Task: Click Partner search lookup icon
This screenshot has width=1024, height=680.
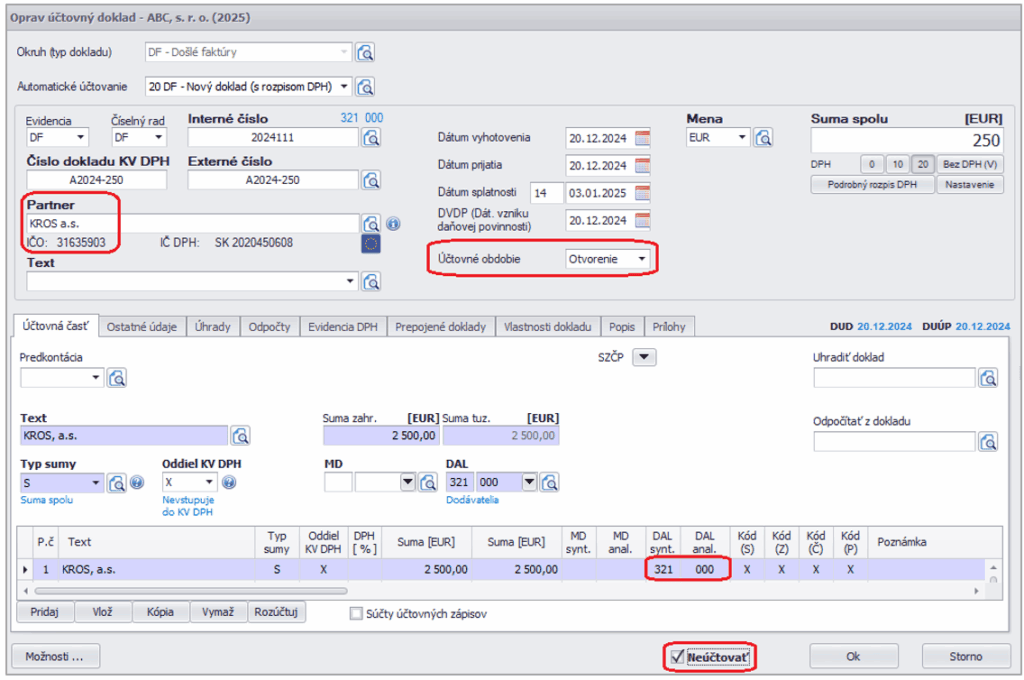Action: tap(371, 224)
